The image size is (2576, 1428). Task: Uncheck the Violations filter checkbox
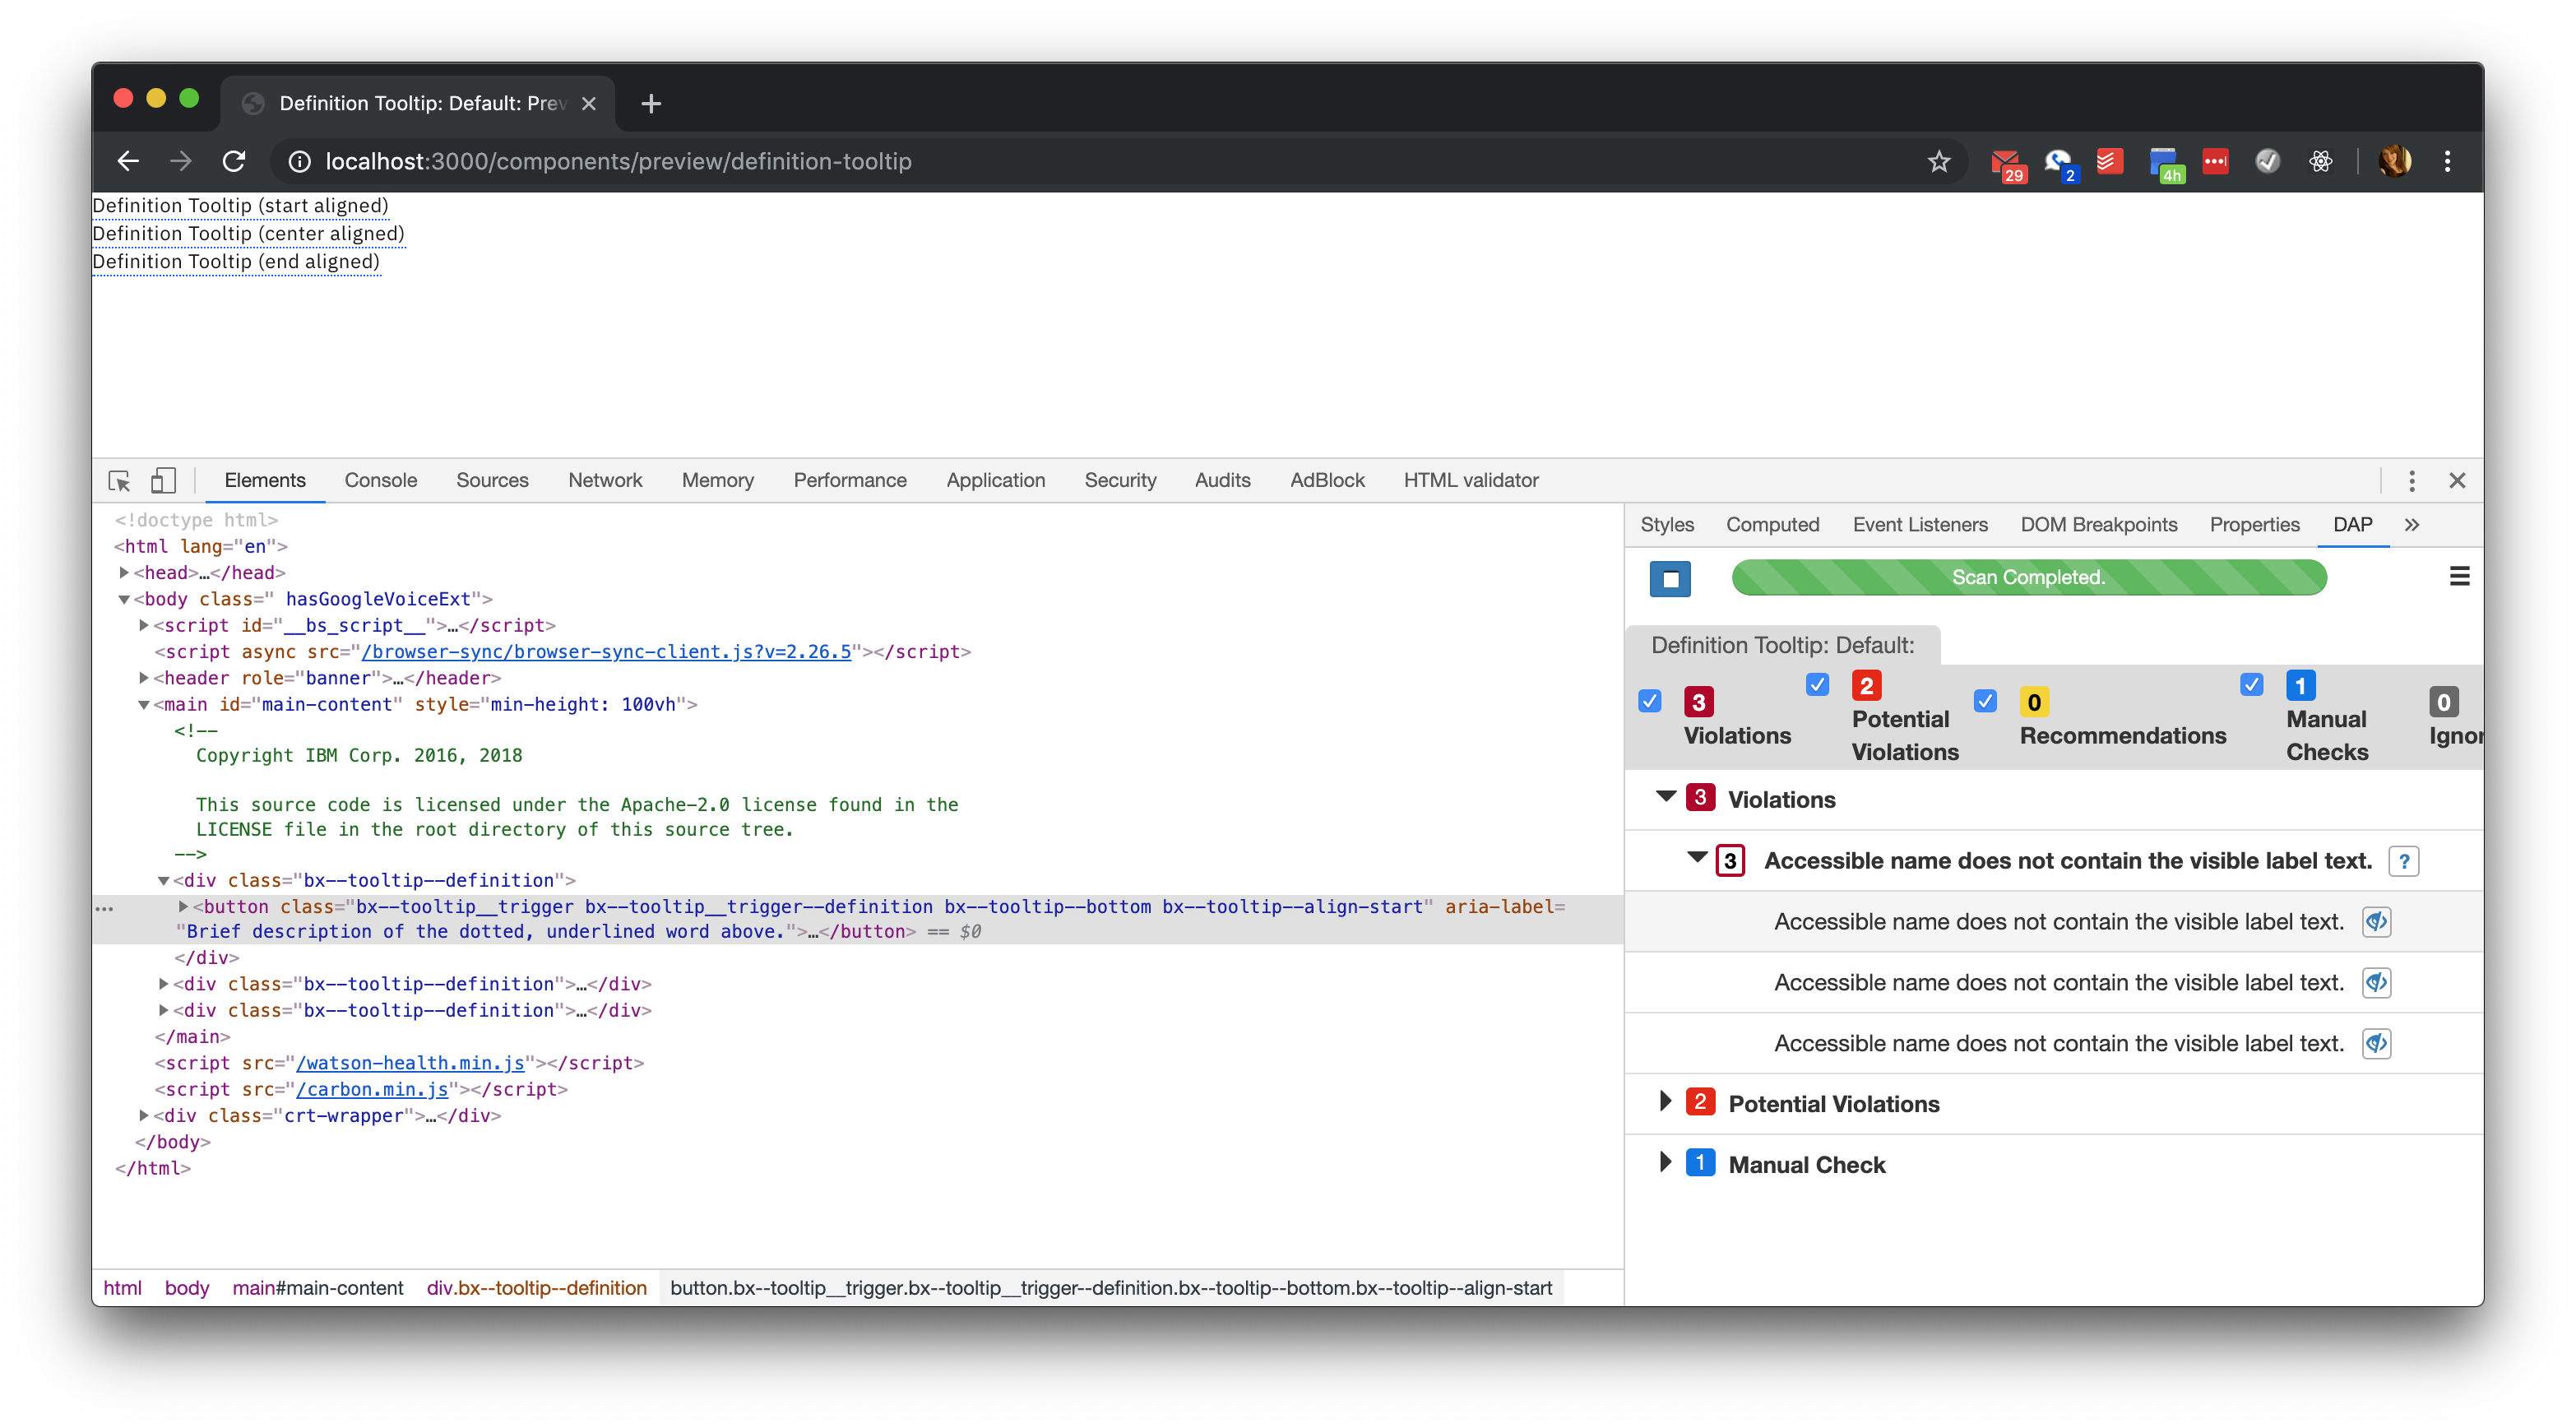[x=1650, y=701]
